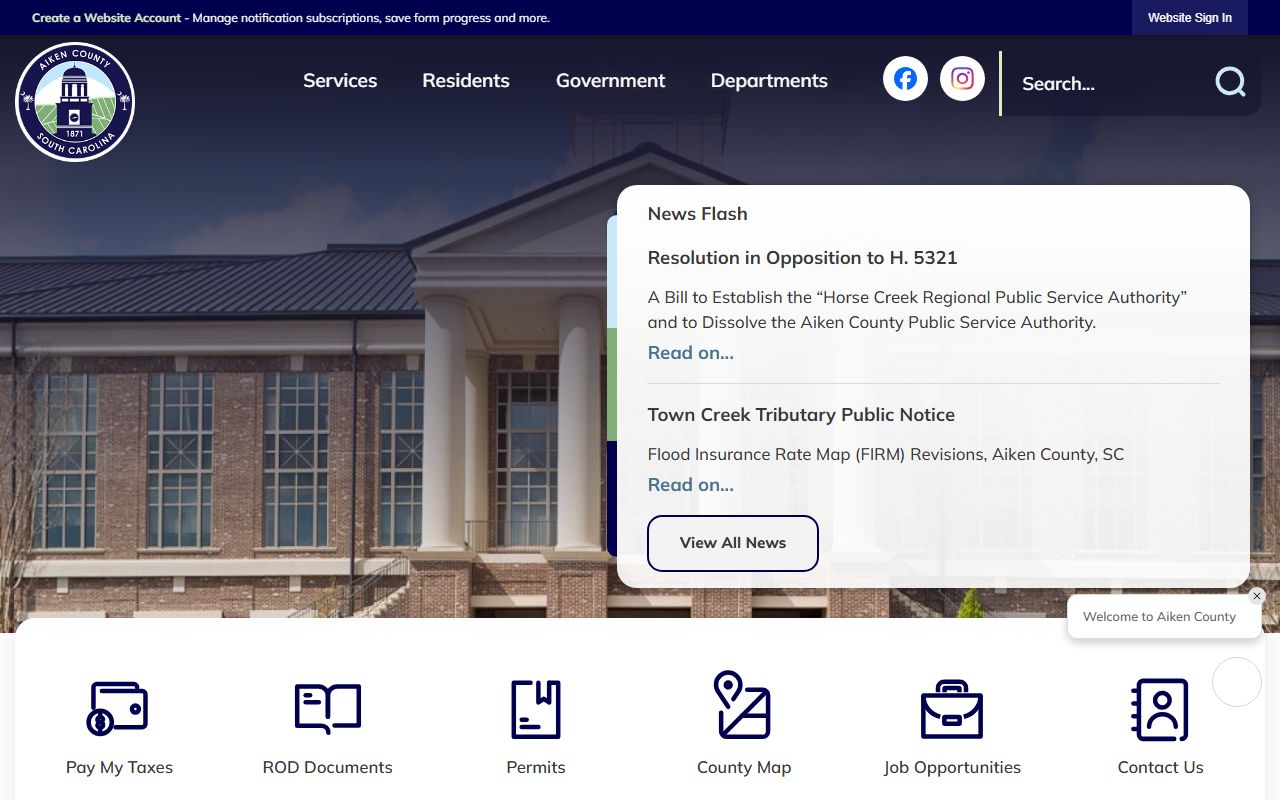The image size is (1280, 800).
Task: Click the County Map label
Action: [744, 767]
